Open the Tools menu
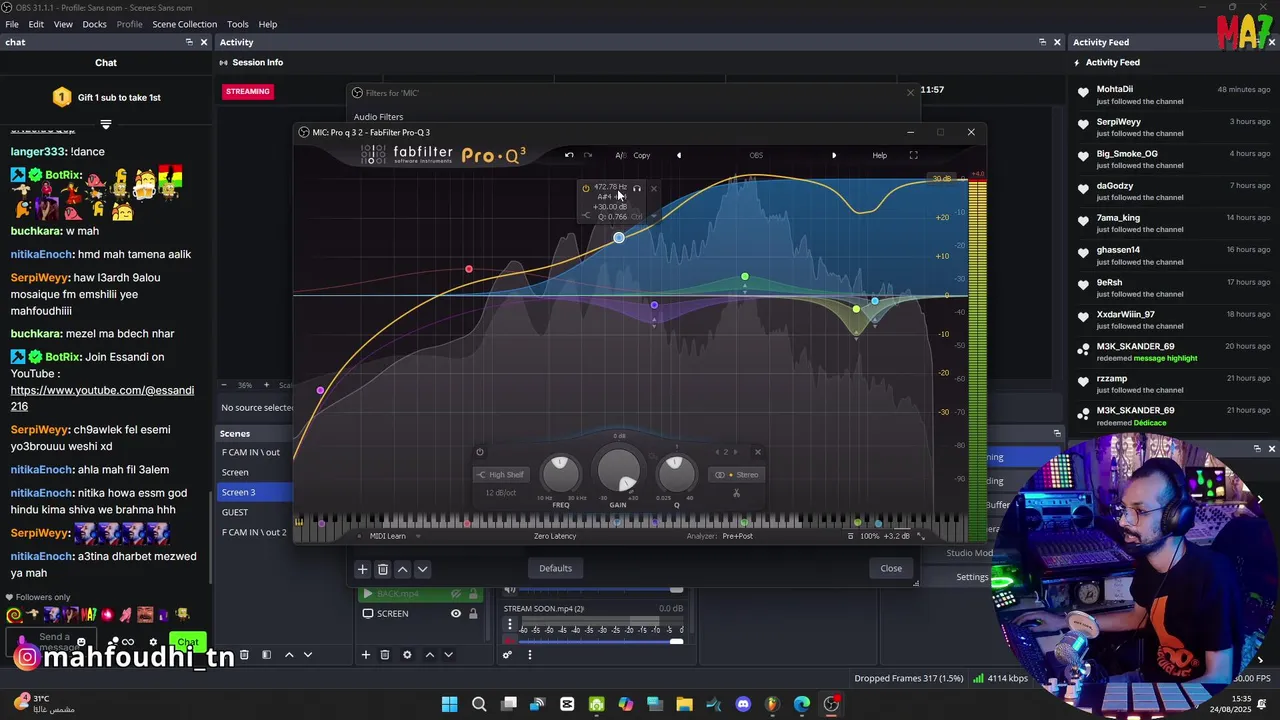The width and height of the screenshot is (1280, 720). (x=238, y=24)
